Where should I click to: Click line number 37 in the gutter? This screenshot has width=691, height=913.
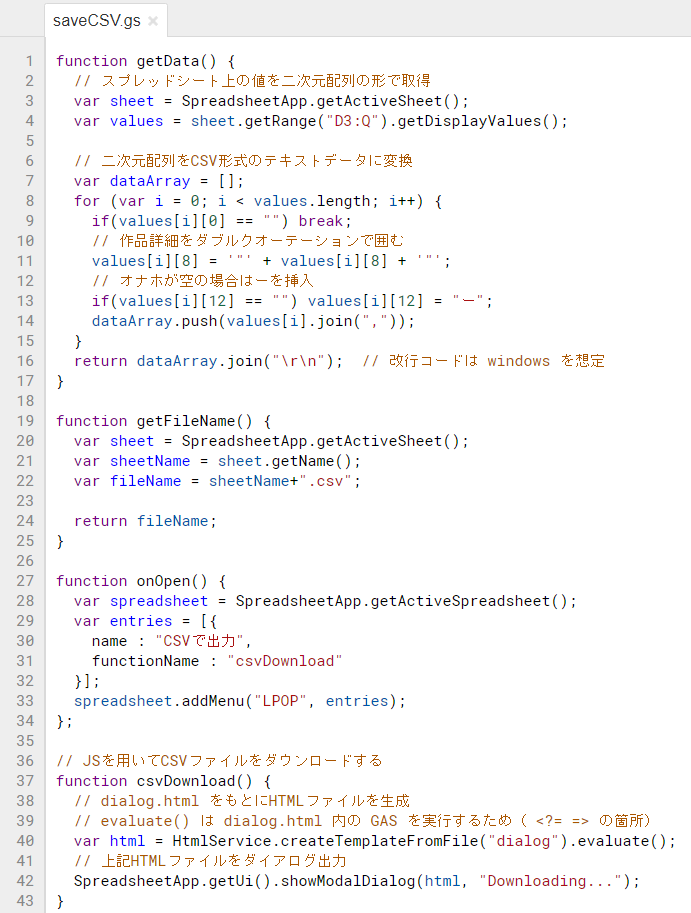[25, 781]
